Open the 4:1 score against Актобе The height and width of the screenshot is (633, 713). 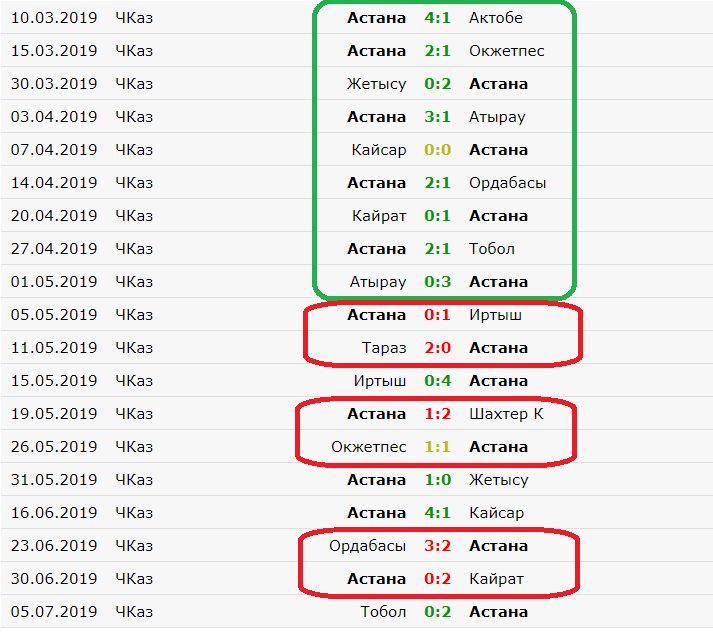438,18
